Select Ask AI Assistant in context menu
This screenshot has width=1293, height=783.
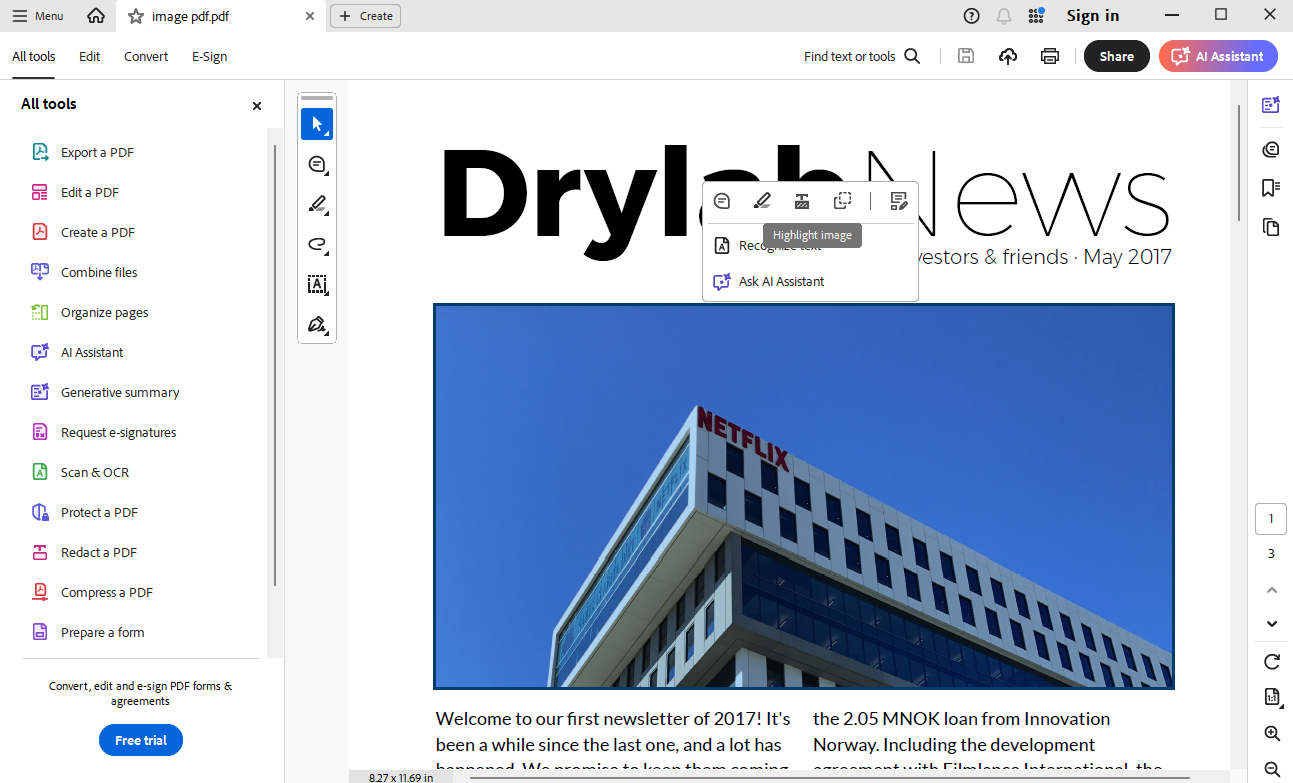click(x=781, y=282)
